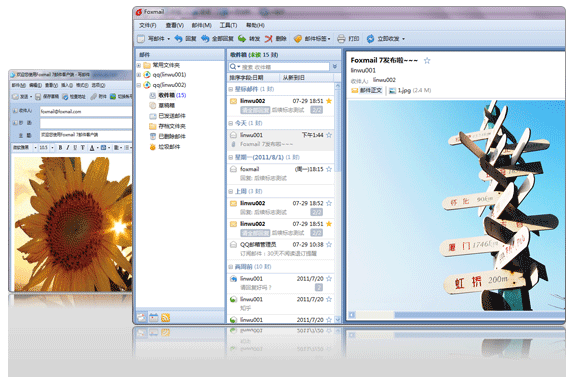Collapse the 星标邮件 group
Image resolution: width=573 pixels, height=387 pixels.
click(231, 89)
